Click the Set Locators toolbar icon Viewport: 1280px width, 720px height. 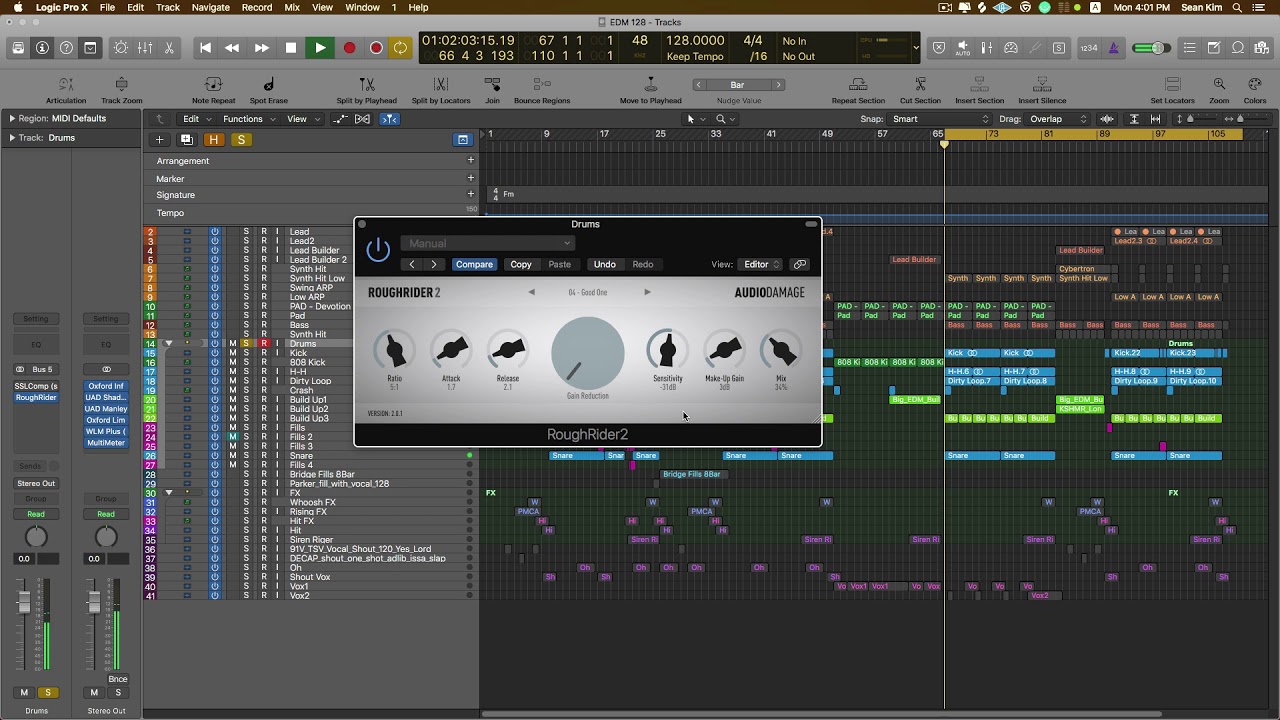tap(1172, 85)
